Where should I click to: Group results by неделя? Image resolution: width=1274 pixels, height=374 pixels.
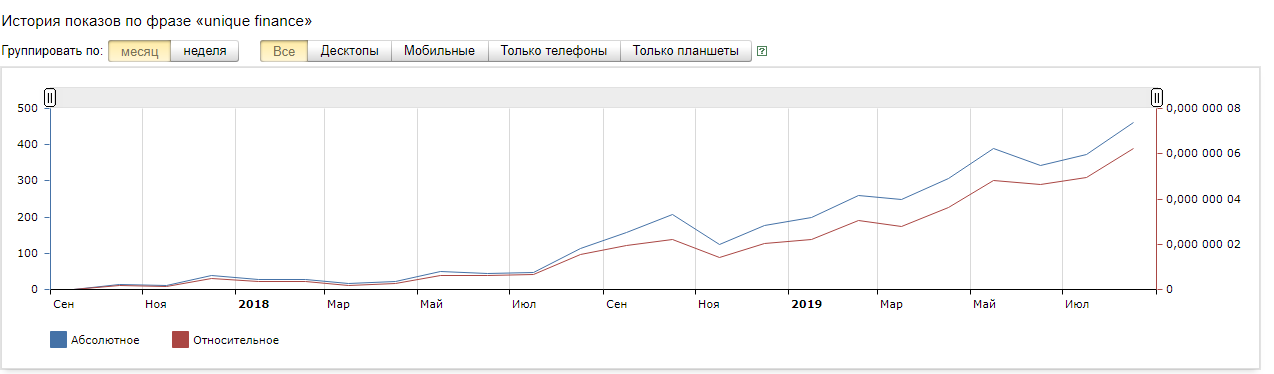[x=205, y=51]
